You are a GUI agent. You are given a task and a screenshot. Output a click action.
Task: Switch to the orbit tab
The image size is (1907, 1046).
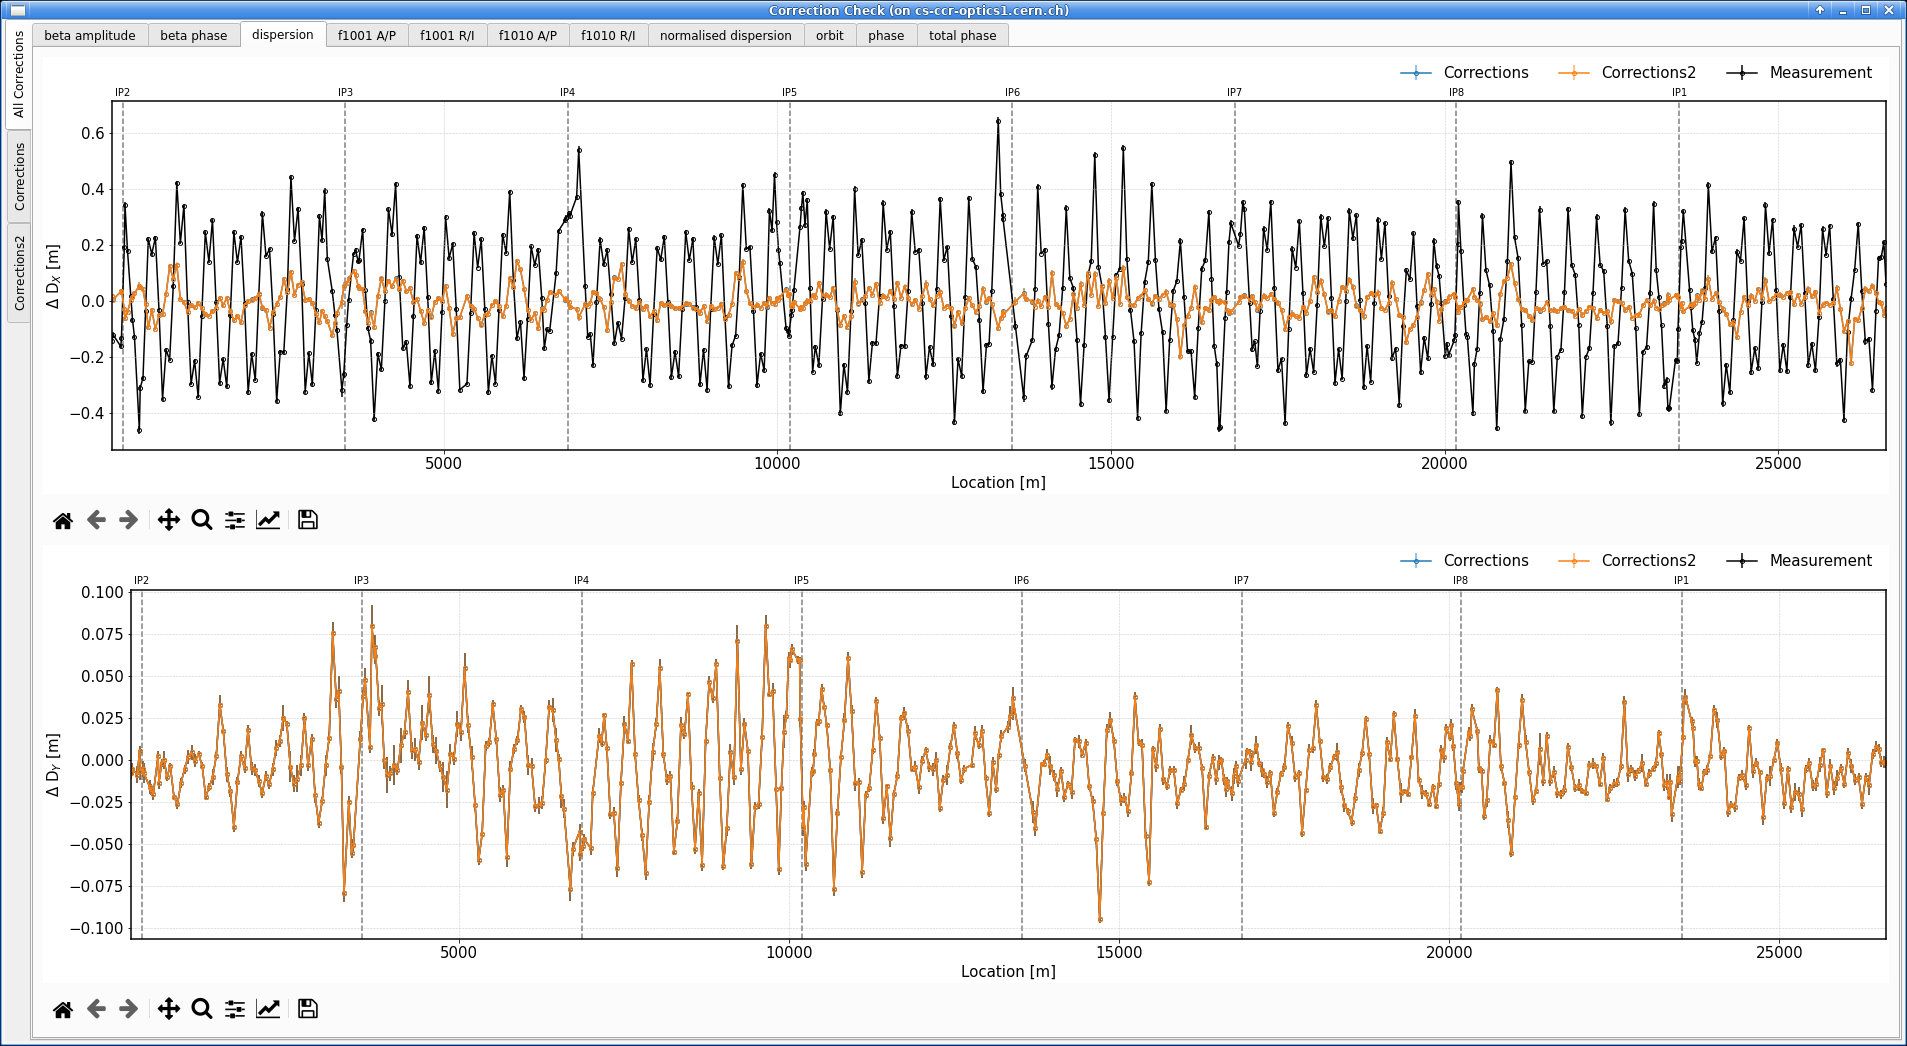coord(830,35)
